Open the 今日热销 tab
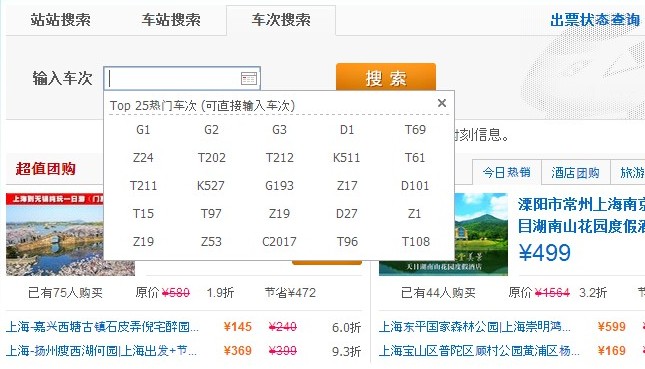645x369 pixels. pyautogui.click(x=507, y=172)
